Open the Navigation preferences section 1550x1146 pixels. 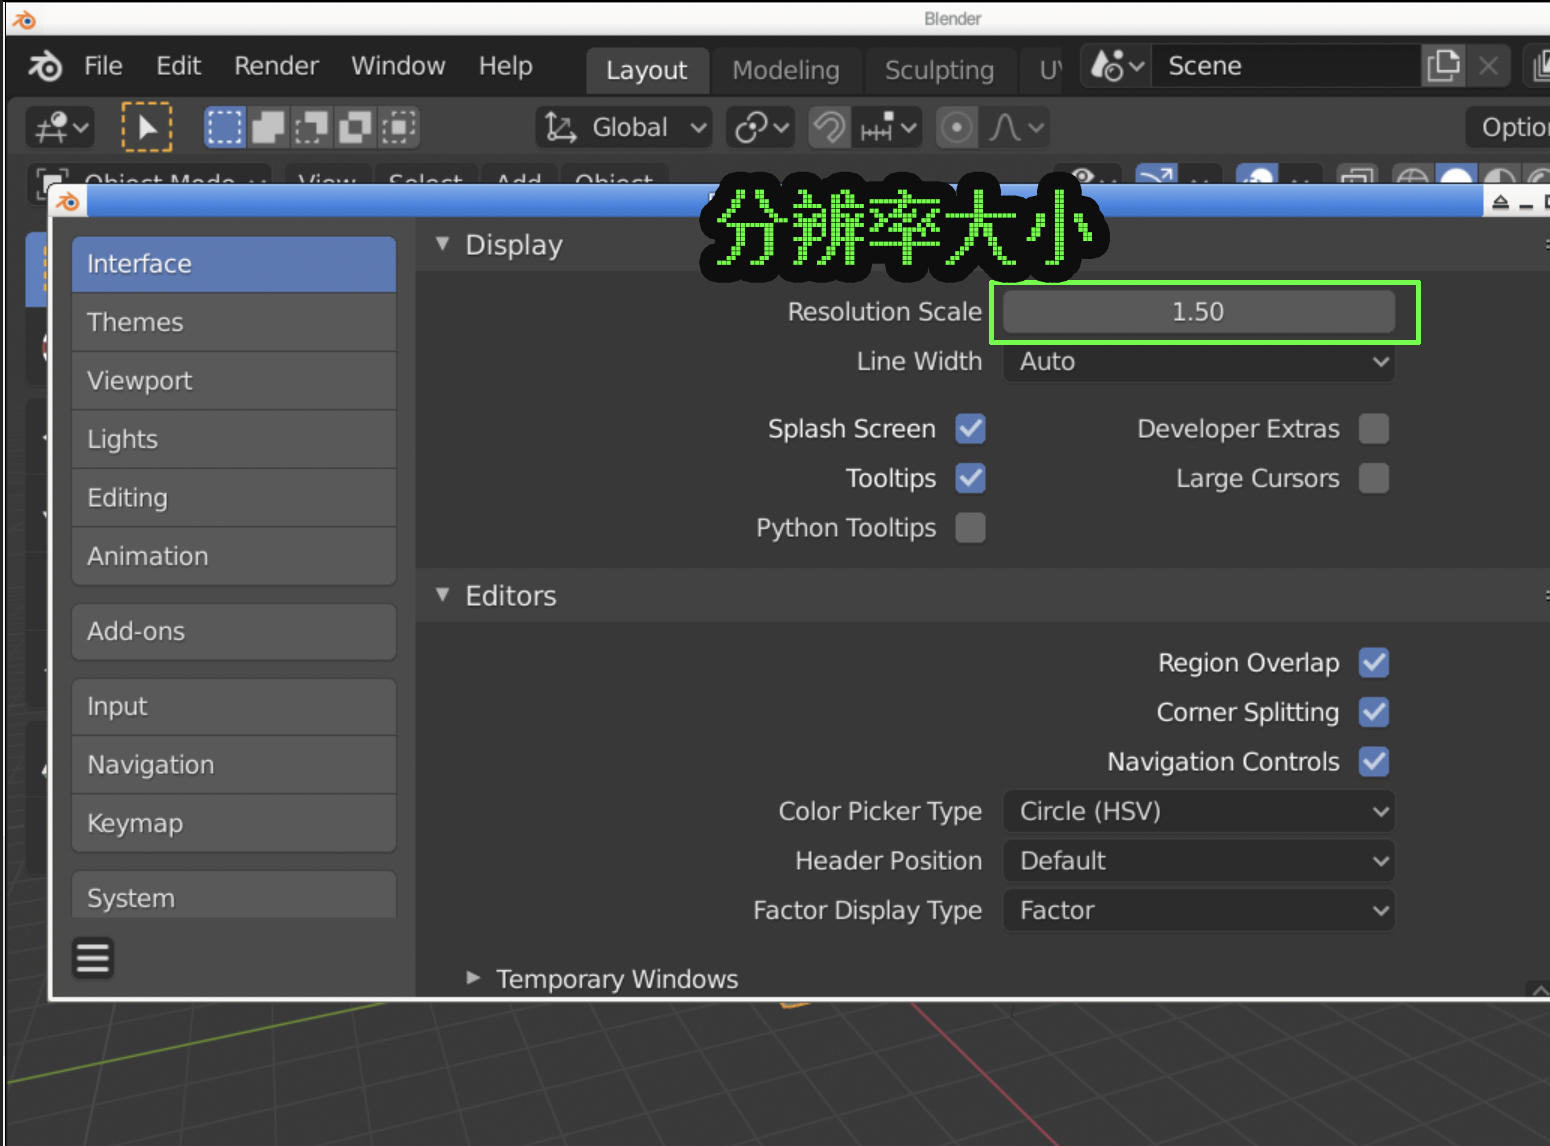point(234,765)
